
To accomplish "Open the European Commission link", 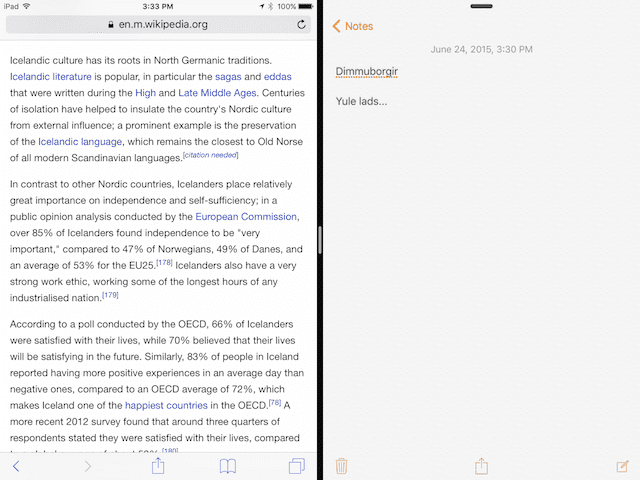I will (x=246, y=216).
